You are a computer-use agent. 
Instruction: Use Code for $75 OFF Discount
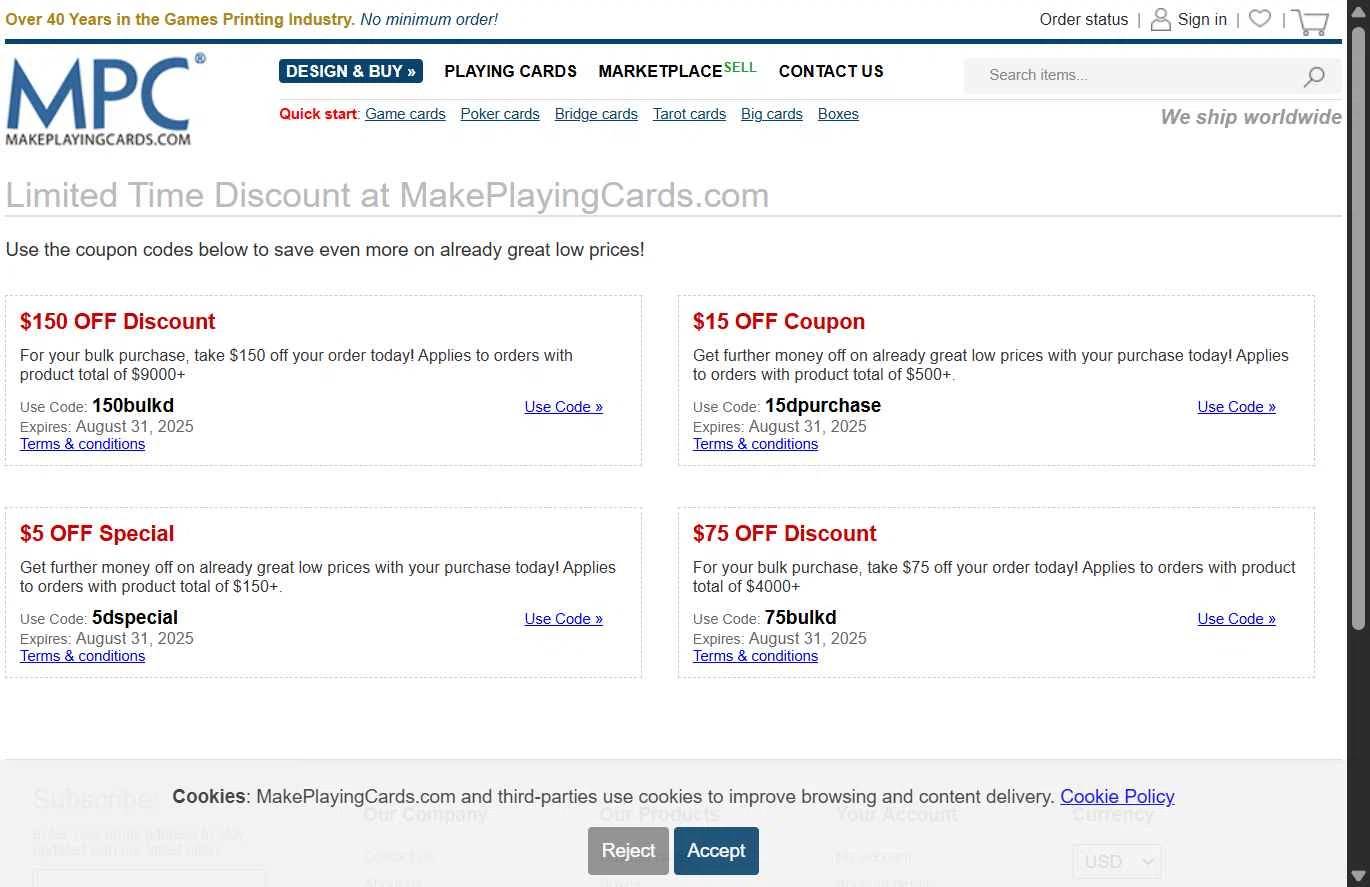[x=1237, y=619]
